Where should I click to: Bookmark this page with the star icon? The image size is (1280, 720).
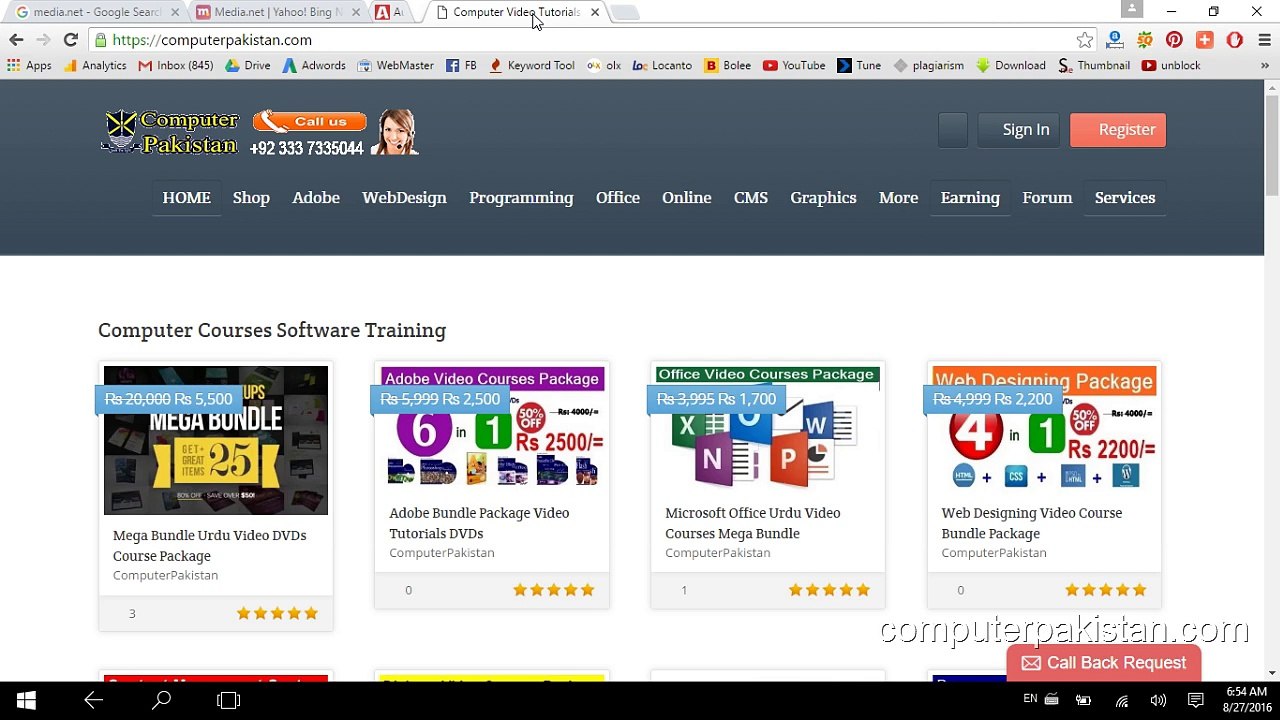pyautogui.click(x=1085, y=40)
